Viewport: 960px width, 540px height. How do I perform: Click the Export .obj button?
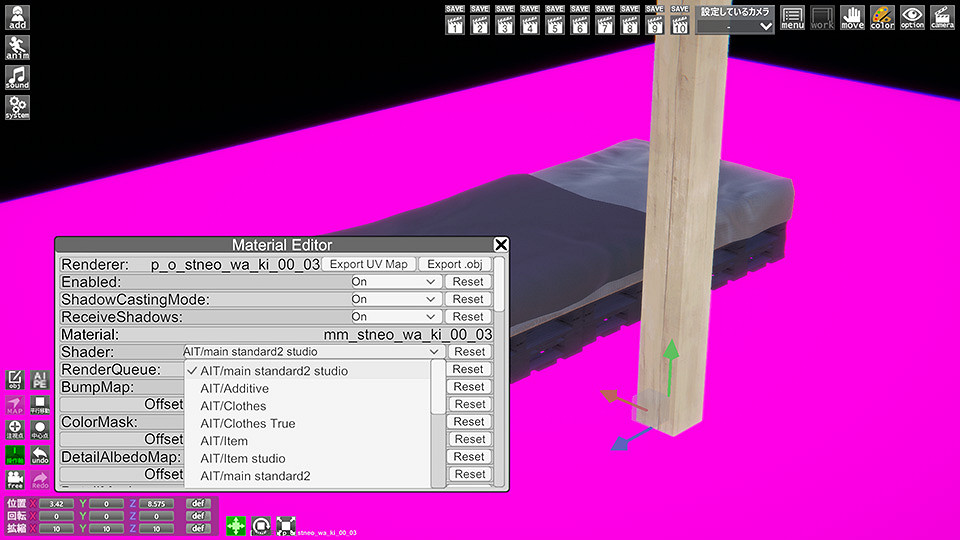455,264
